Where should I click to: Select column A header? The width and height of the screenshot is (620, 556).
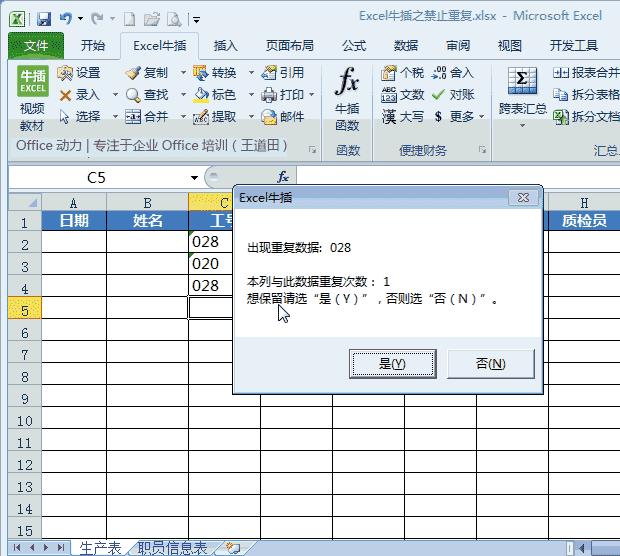[x=74, y=203]
